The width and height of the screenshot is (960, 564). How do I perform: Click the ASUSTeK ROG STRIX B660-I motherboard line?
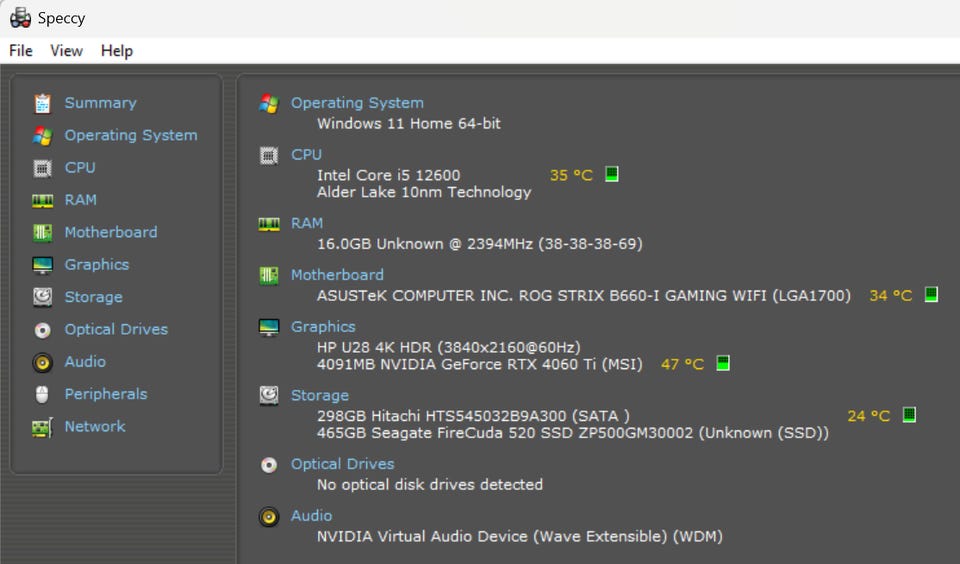click(583, 296)
